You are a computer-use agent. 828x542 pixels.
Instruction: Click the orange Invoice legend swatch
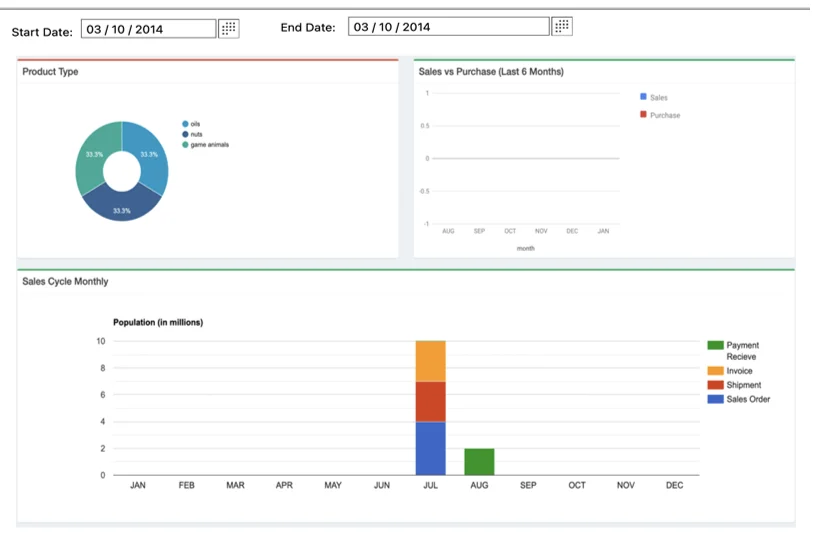(x=715, y=371)
